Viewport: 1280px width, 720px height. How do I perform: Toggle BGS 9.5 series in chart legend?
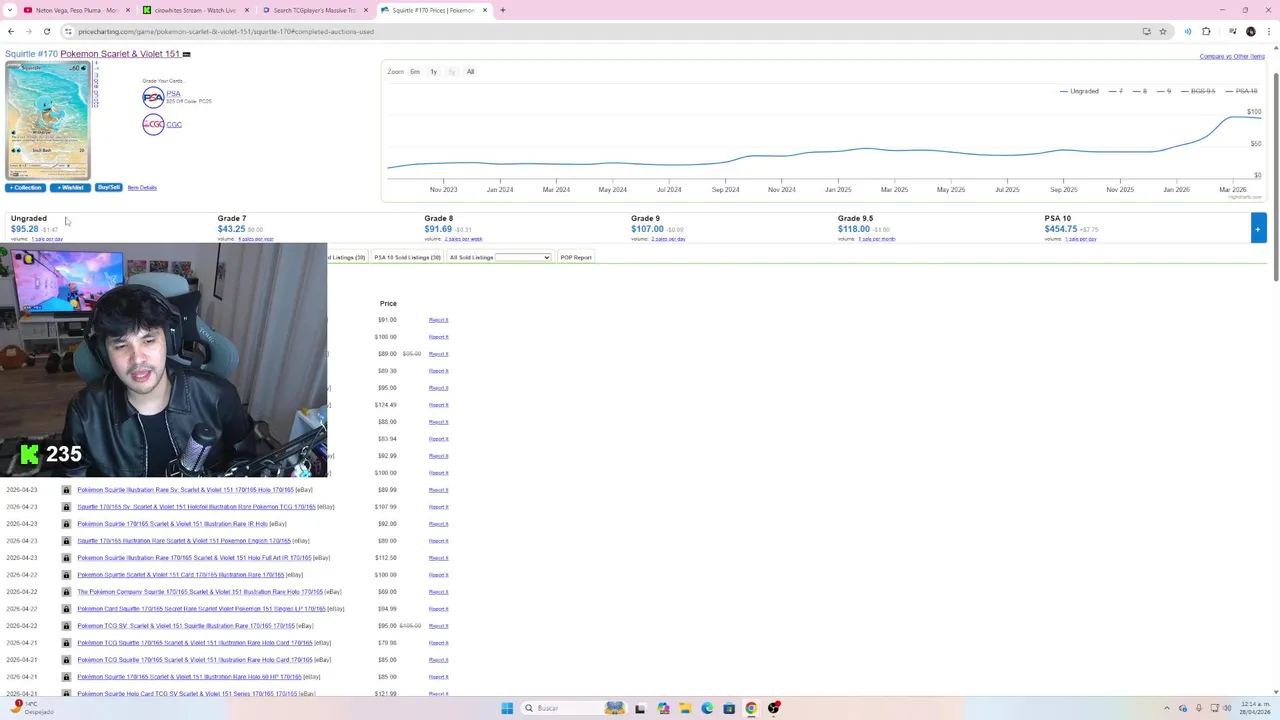pos(1197,91)
